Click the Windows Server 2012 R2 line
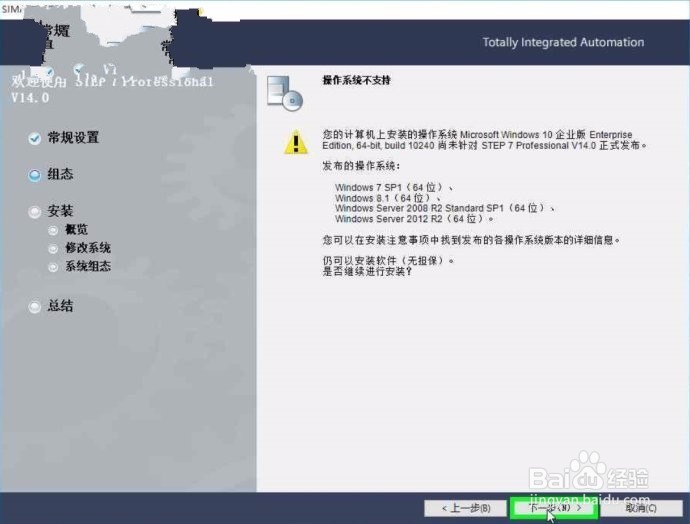This screenshot has height=524, width=690. 414,219
